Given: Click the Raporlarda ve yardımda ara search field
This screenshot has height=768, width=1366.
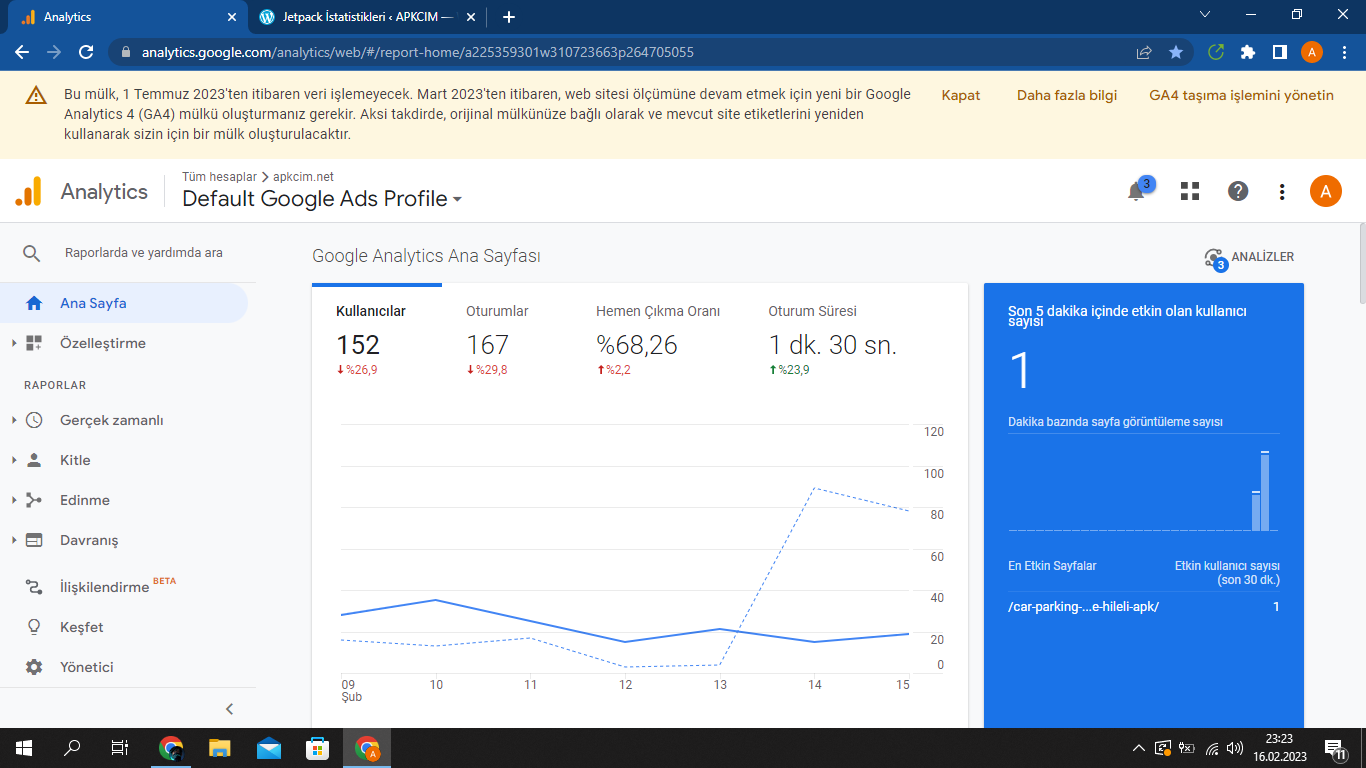Looking at the screenshot, I should tap(144, 253).
